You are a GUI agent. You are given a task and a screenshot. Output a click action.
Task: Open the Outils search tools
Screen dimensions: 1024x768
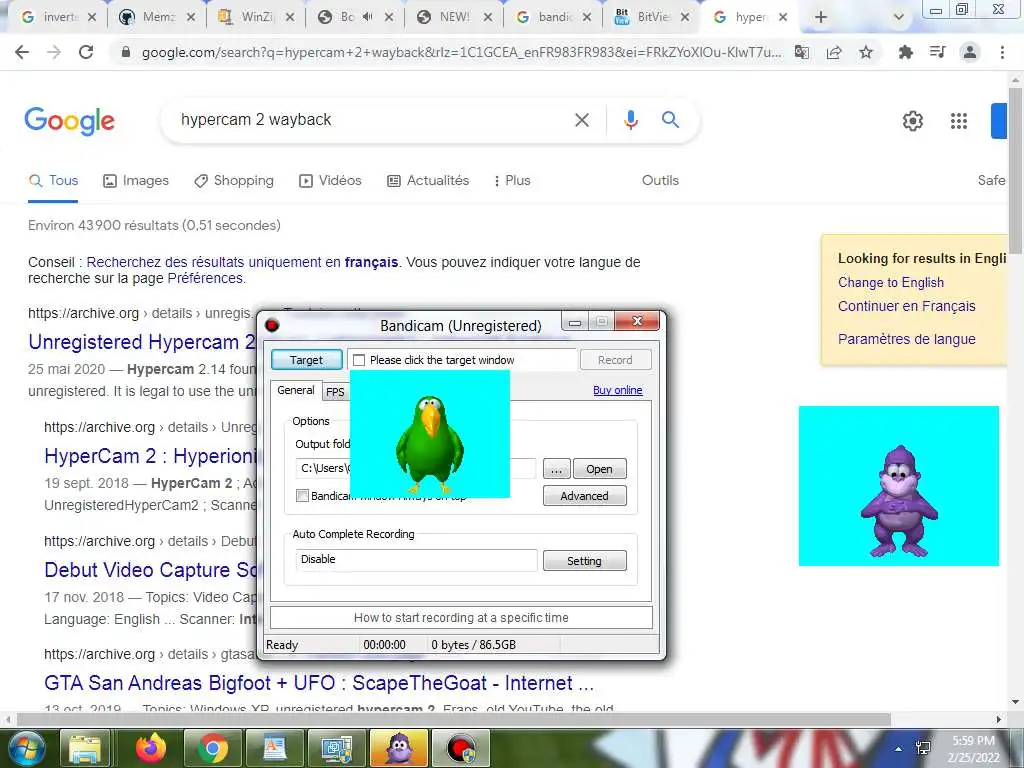[x=660, y=180]
